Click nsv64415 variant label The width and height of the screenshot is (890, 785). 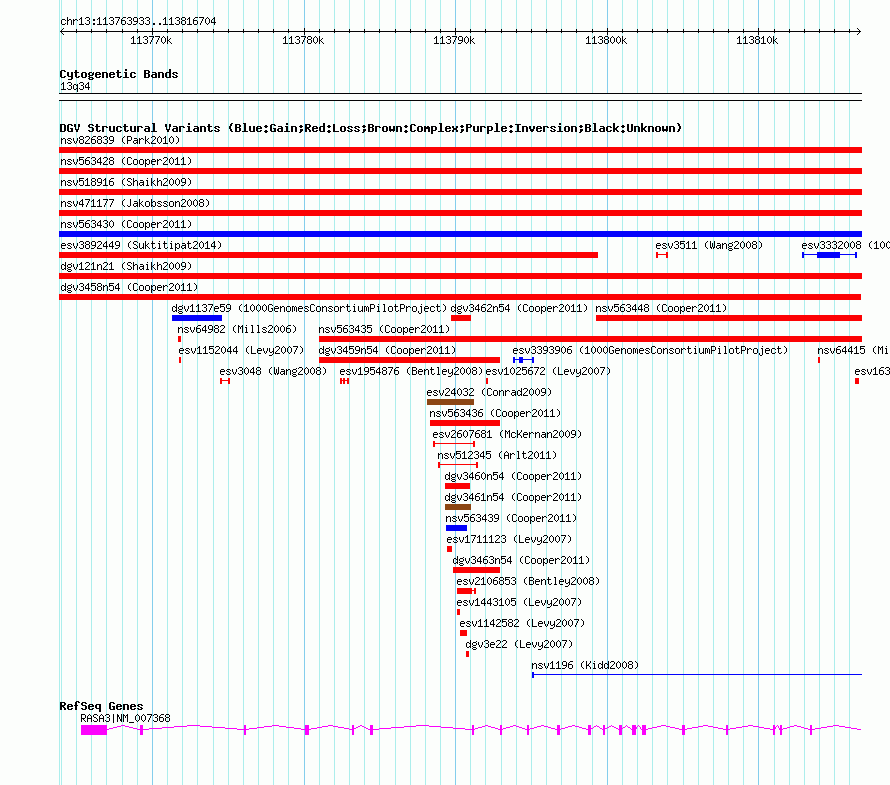853,350
